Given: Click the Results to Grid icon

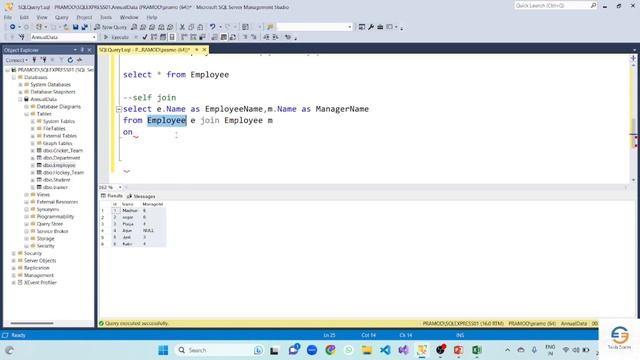Looking at the screenshot, I should (224, 37).
